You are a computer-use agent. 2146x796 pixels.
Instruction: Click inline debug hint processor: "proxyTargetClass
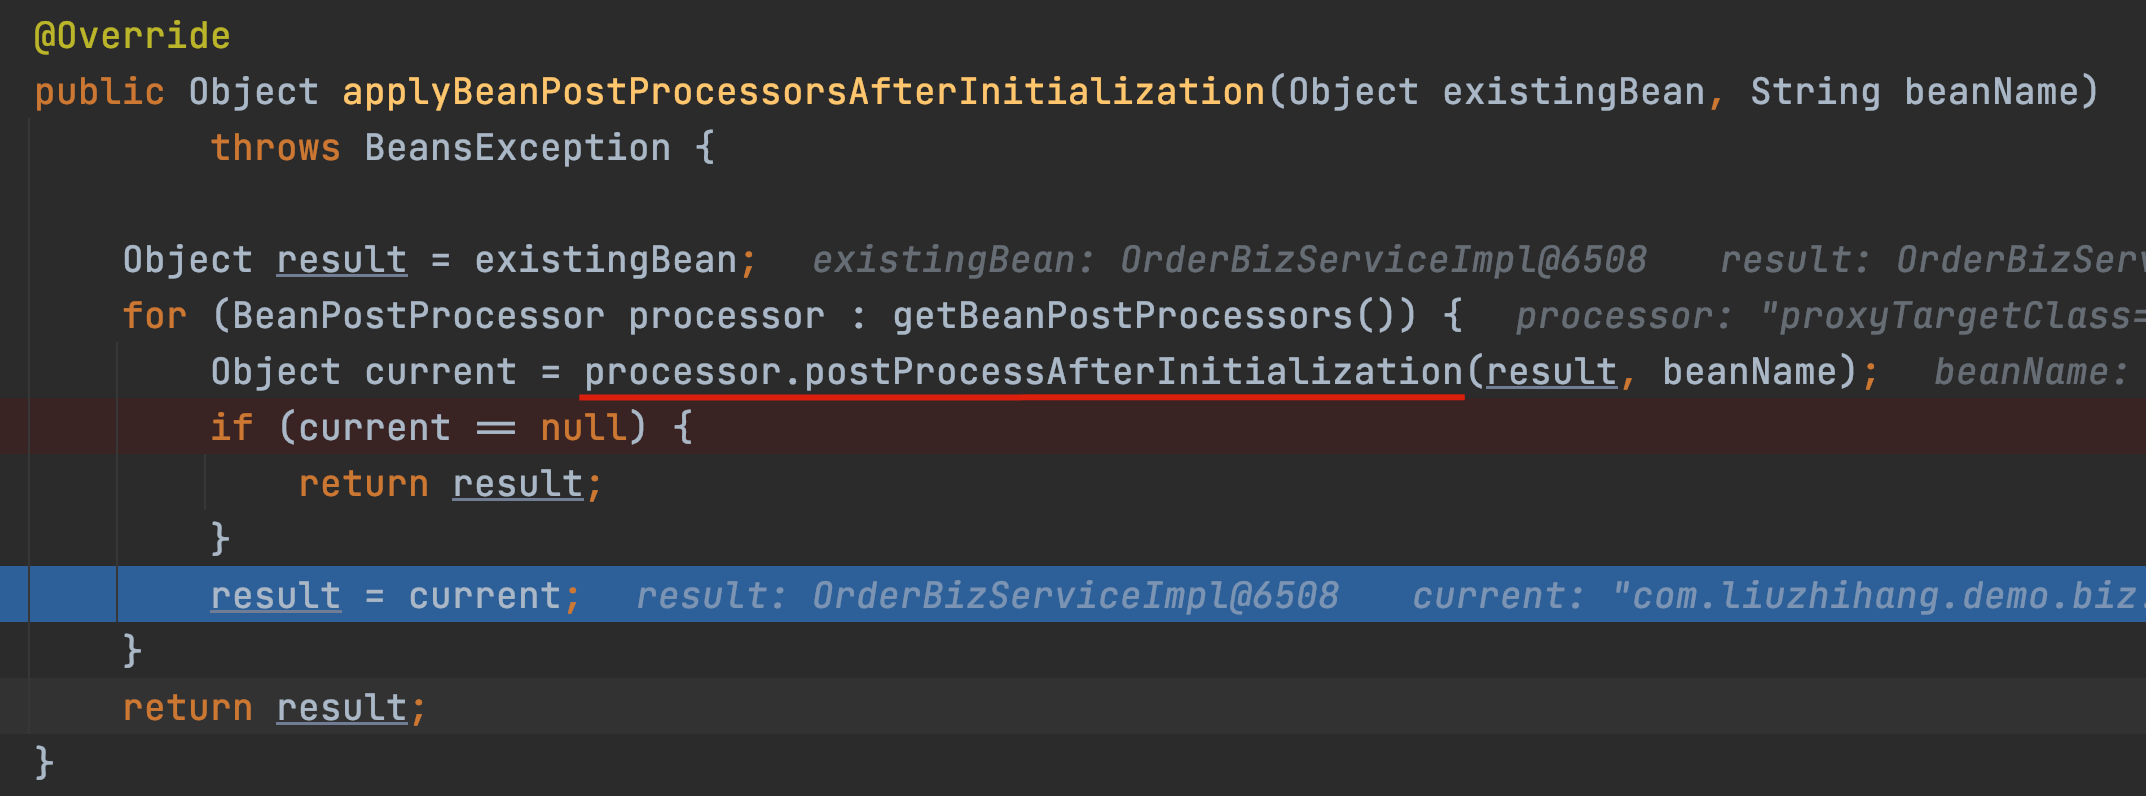(1830, 316)
